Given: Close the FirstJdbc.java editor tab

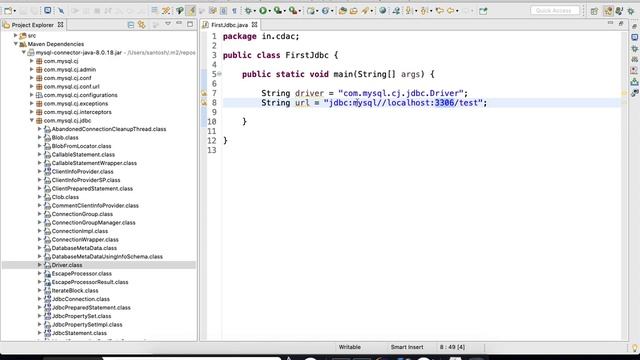Looking at the screenshot, I should [x=254, y=25].
